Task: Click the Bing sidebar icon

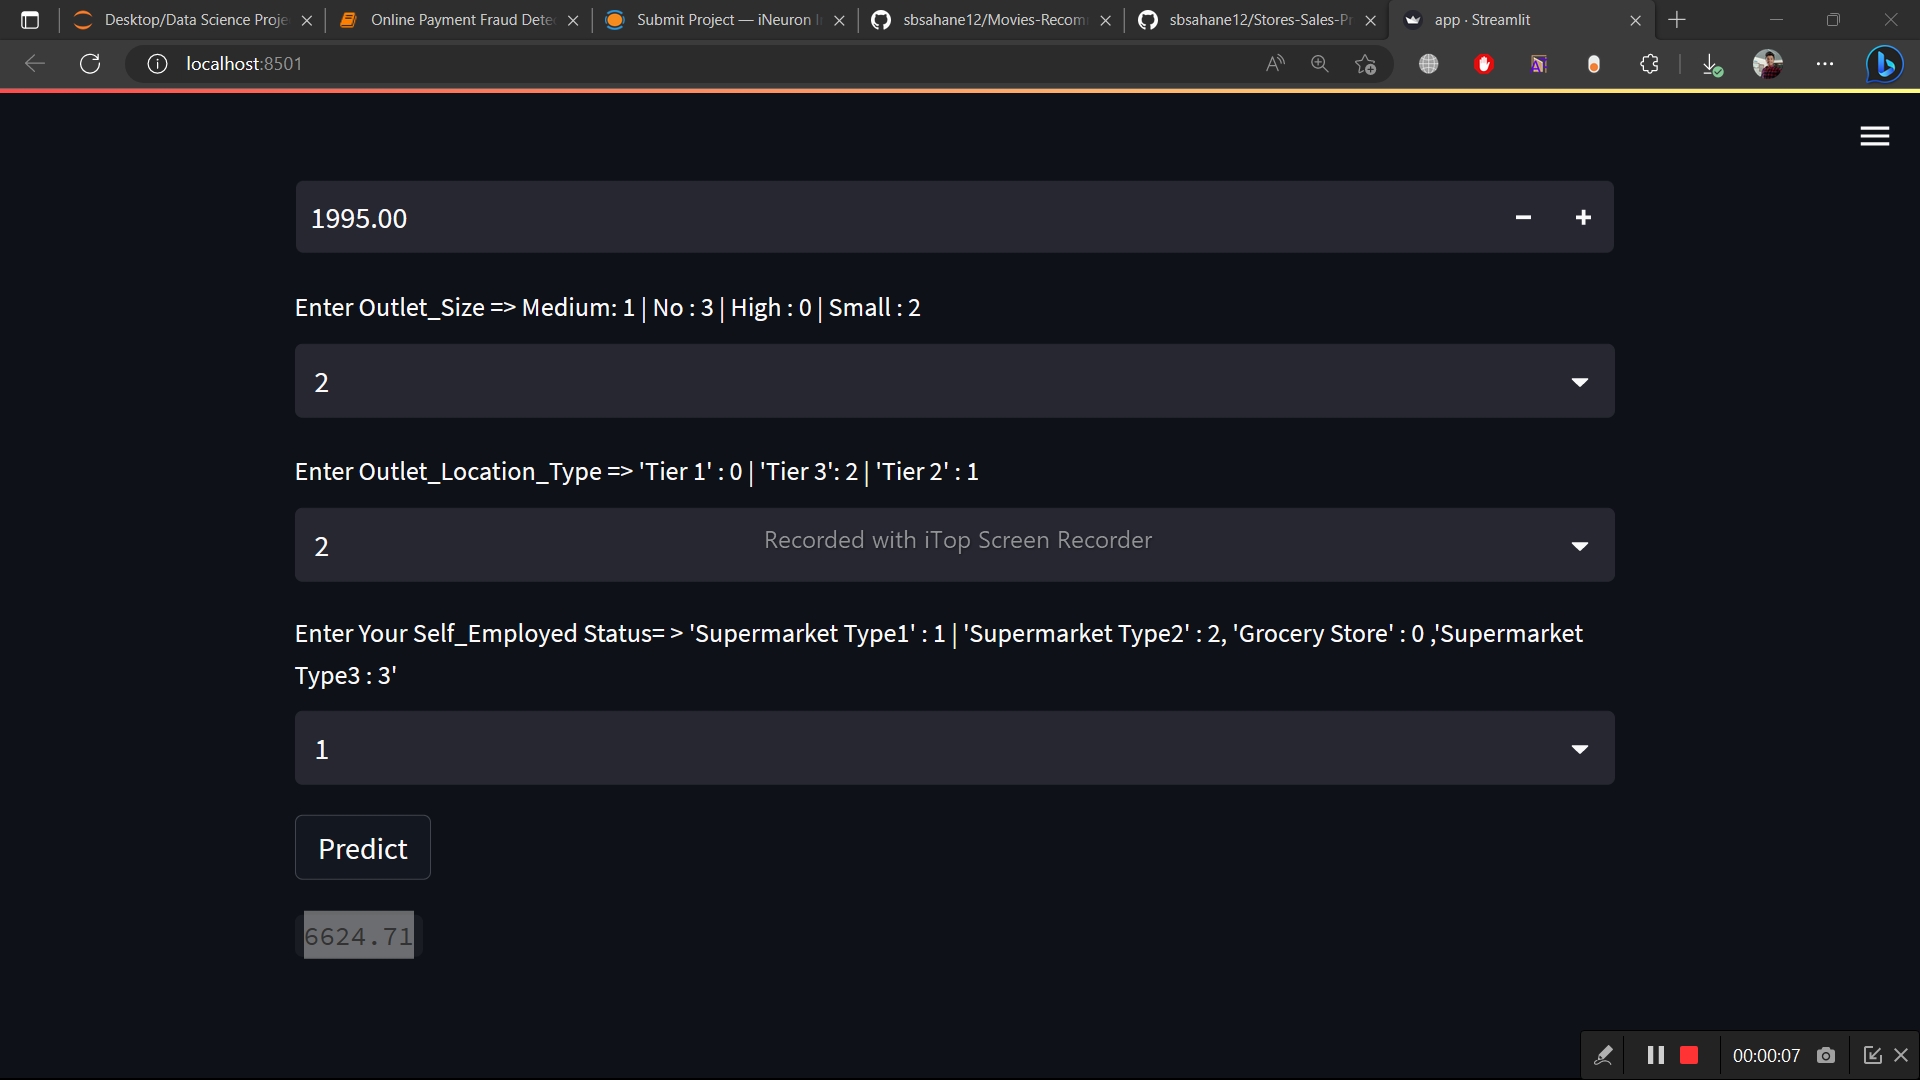Action: click(x=1884, y=64)
